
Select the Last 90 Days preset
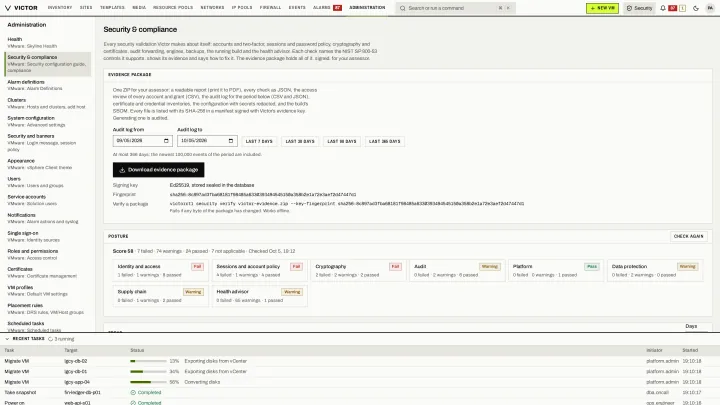click(342, 141)
